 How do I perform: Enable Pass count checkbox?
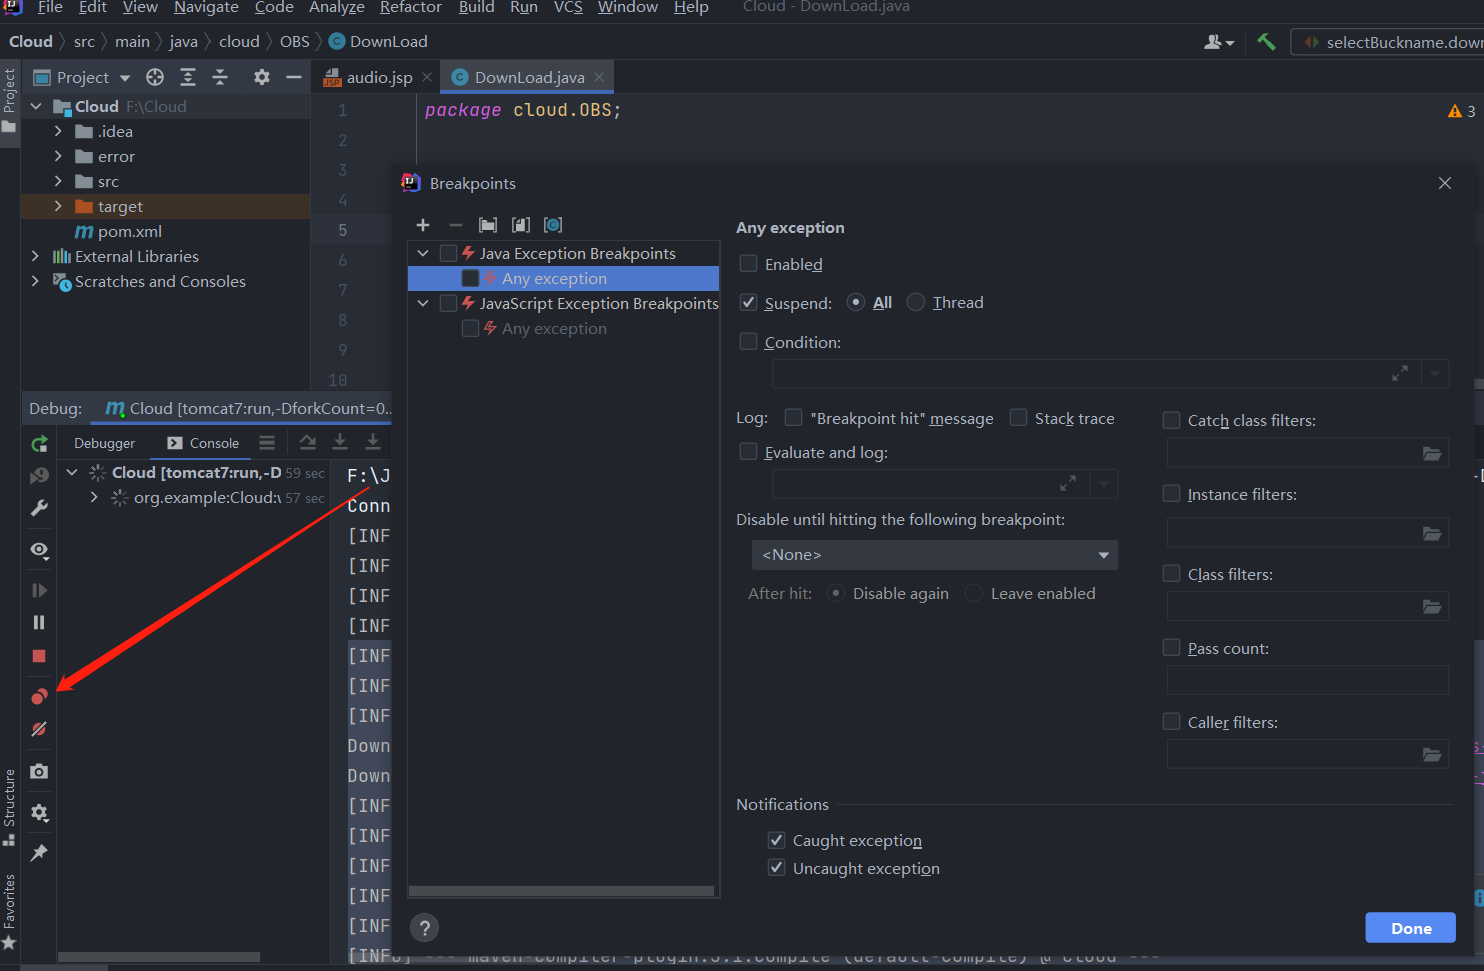click(x=1171, y=647)
